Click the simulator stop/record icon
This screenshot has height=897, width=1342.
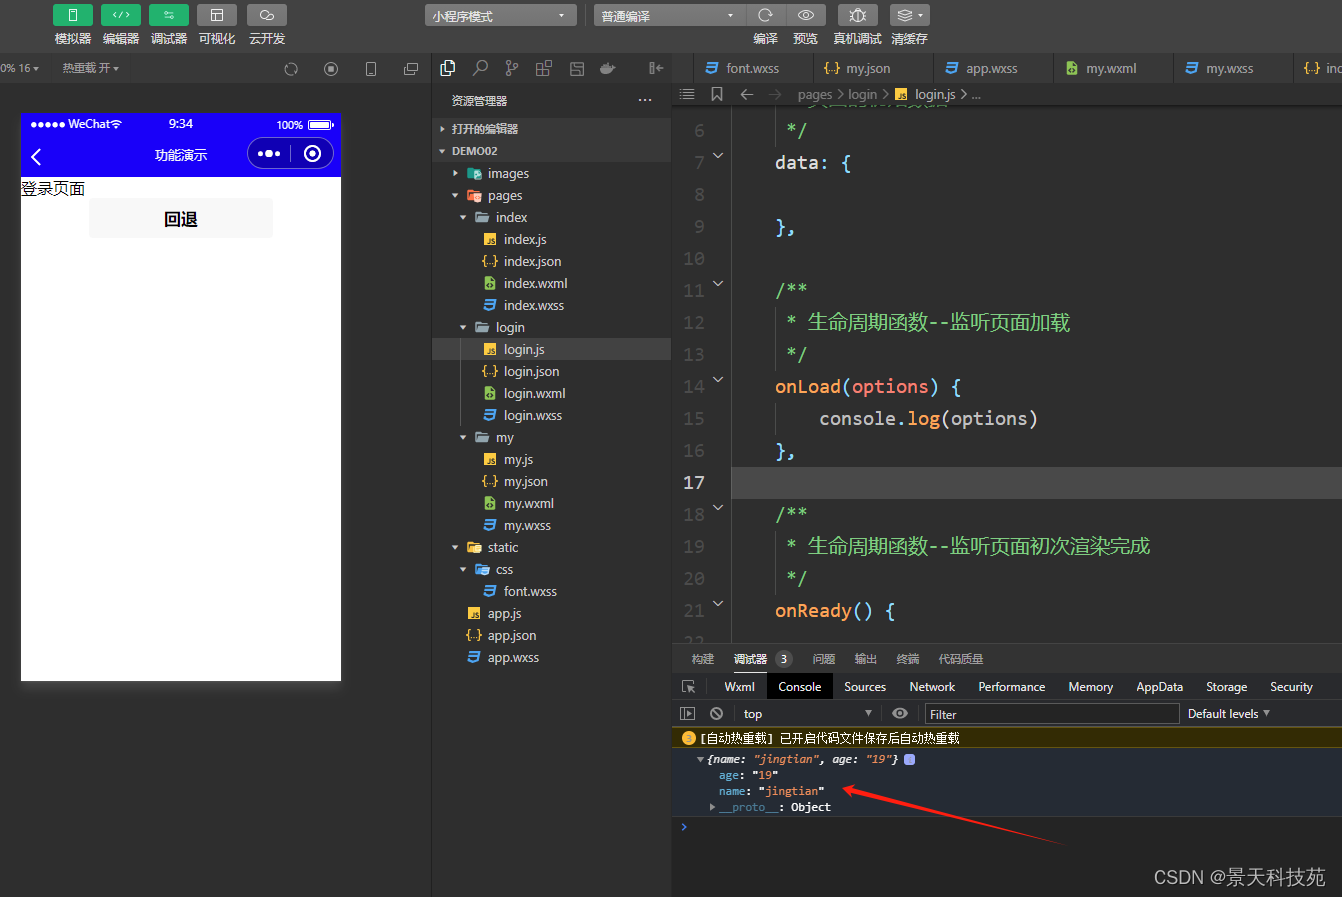pos(331,69)
